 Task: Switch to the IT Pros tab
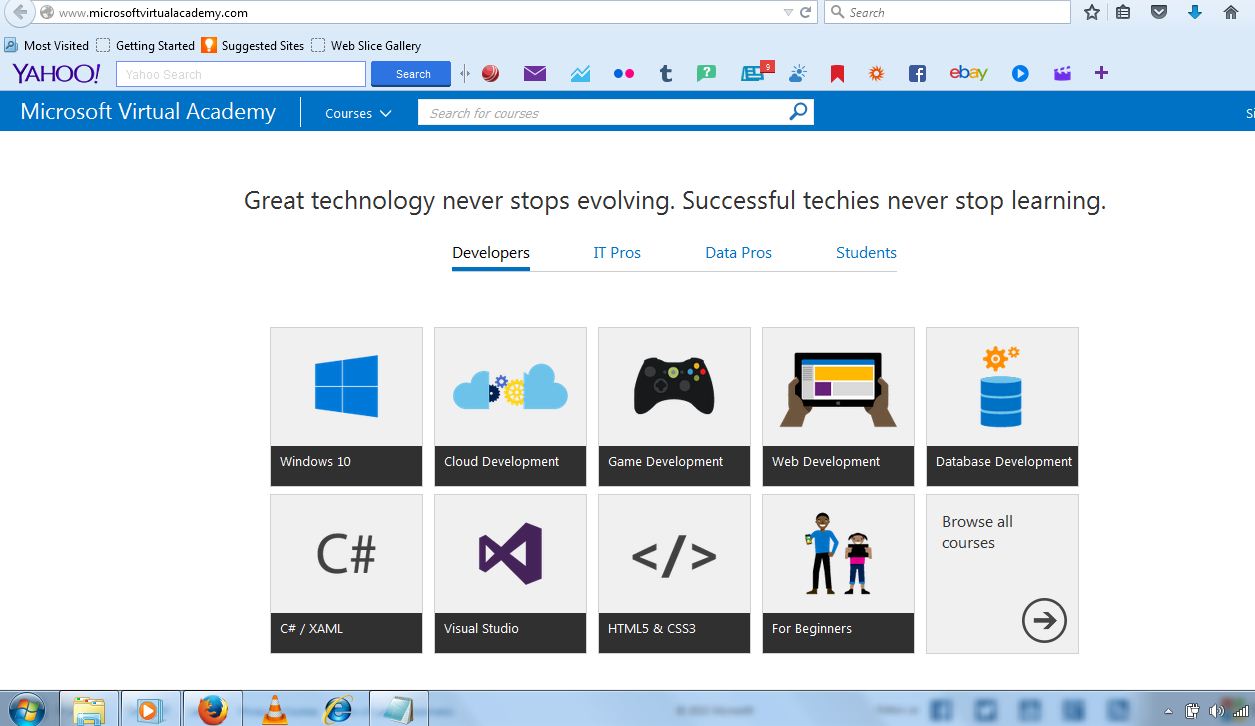point(617,252)
